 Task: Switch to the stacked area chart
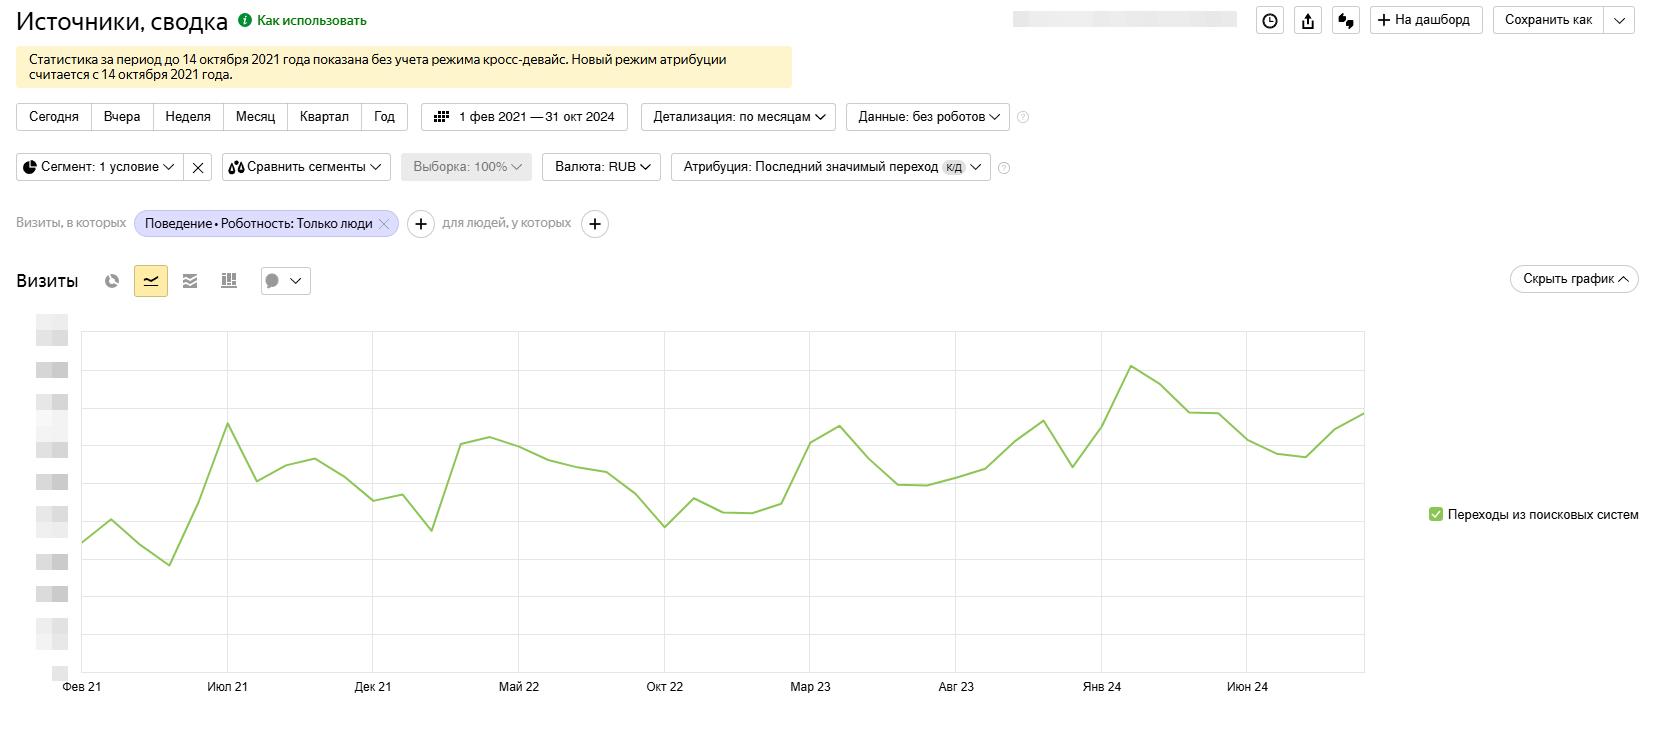[190, 281]
